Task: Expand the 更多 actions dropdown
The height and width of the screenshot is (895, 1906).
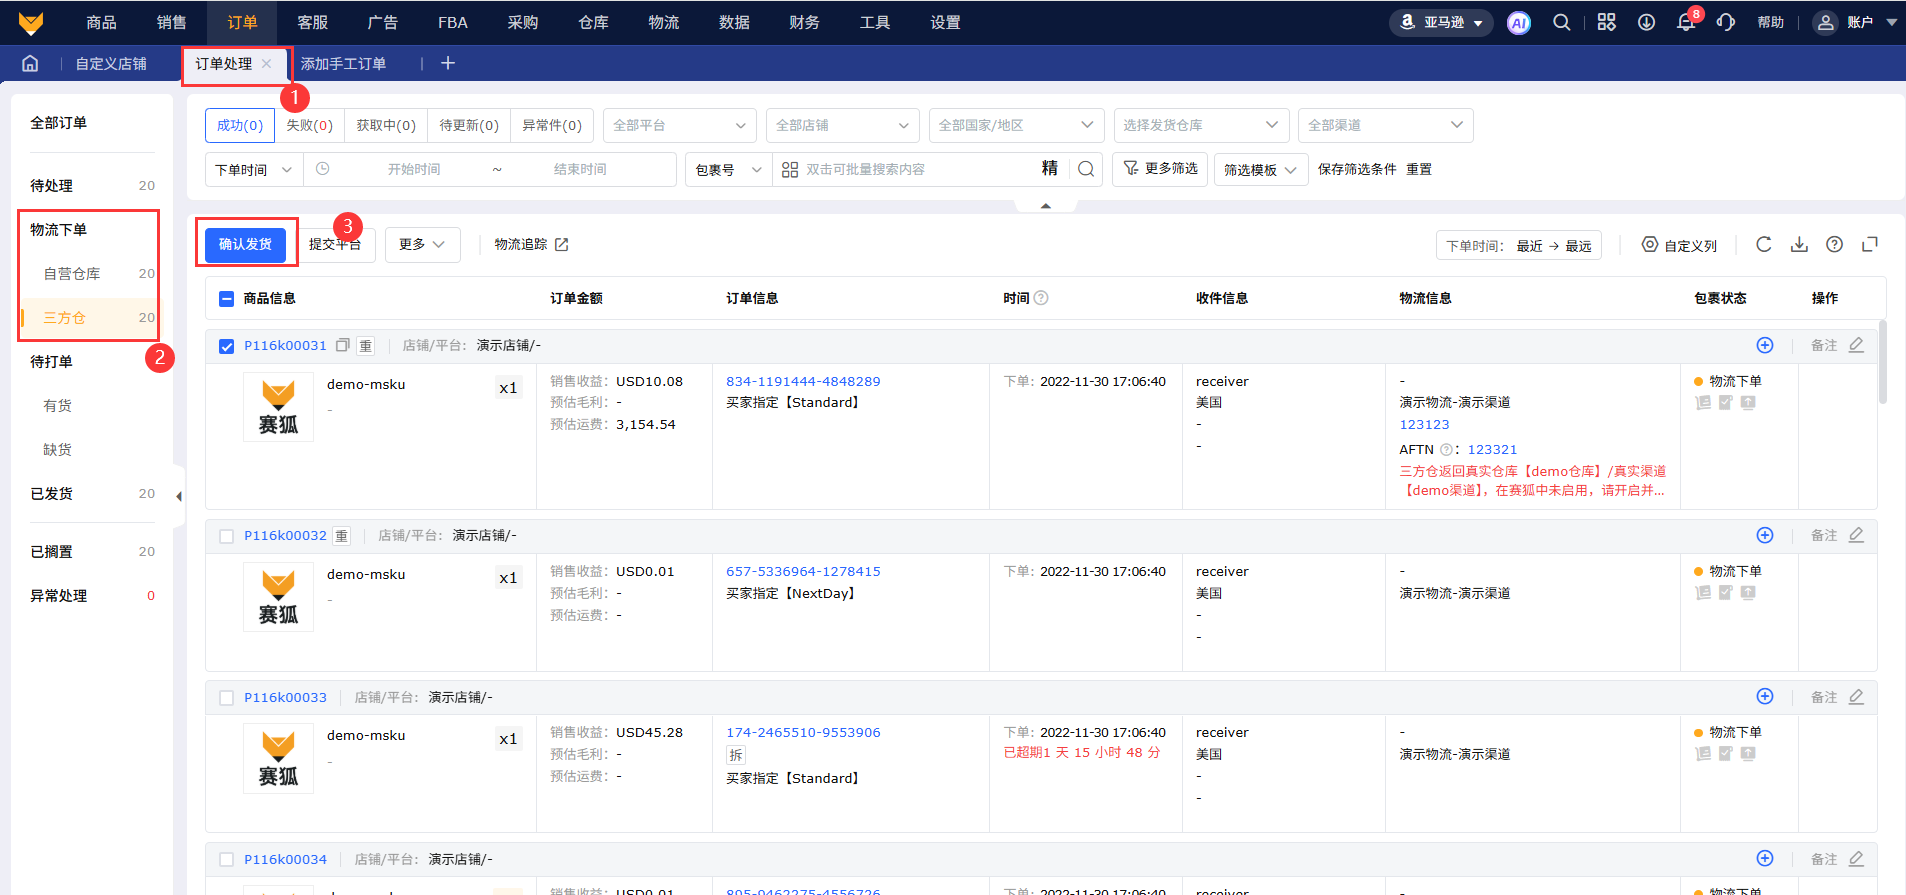Action: tap(422, 245)
